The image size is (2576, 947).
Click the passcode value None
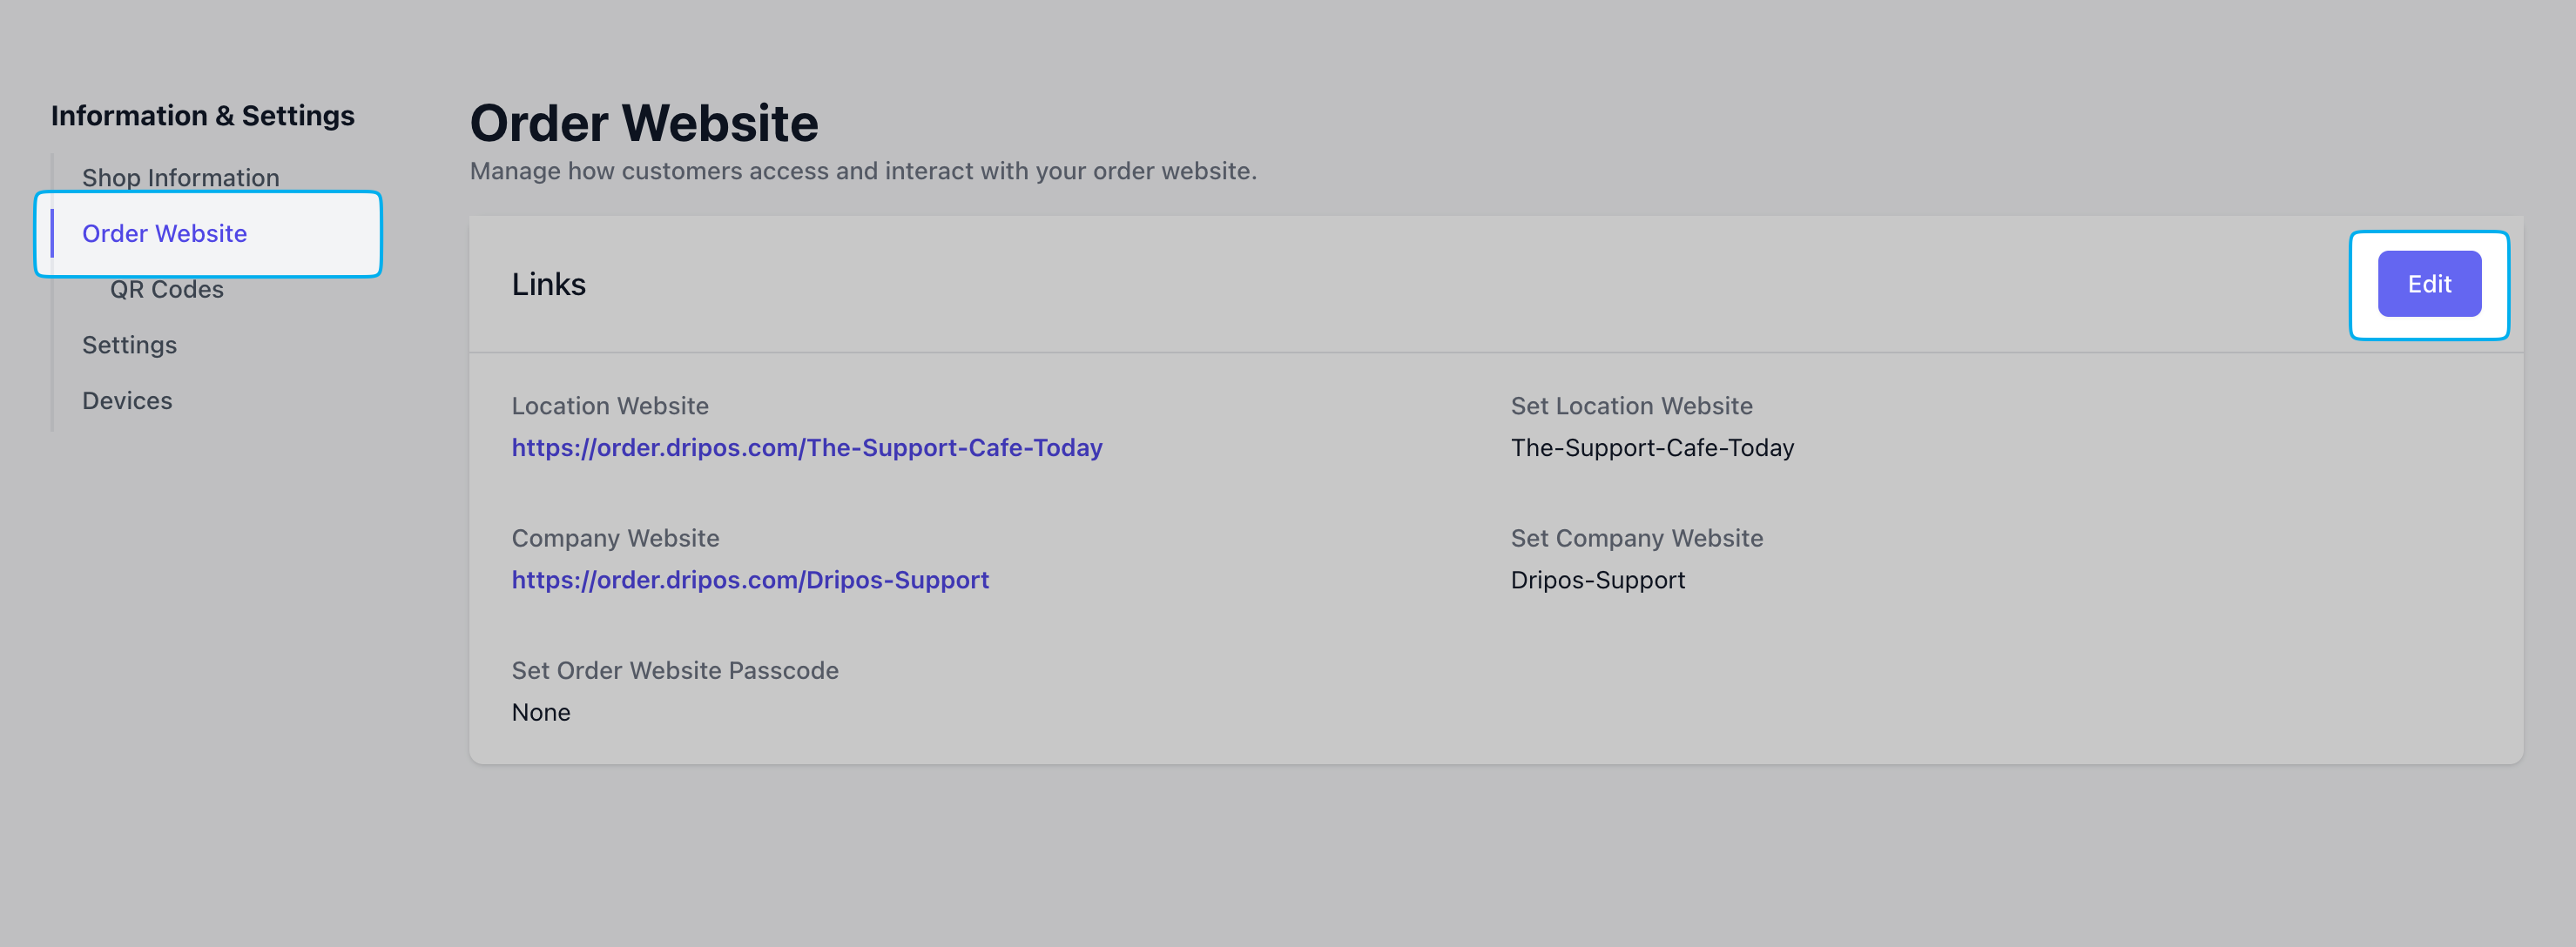540,712
